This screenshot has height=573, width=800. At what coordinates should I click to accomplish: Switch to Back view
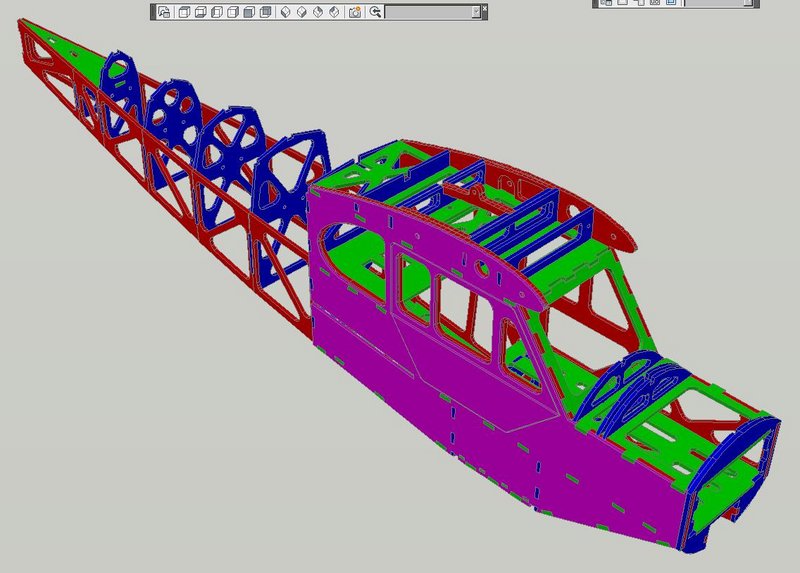pos(266,12)
